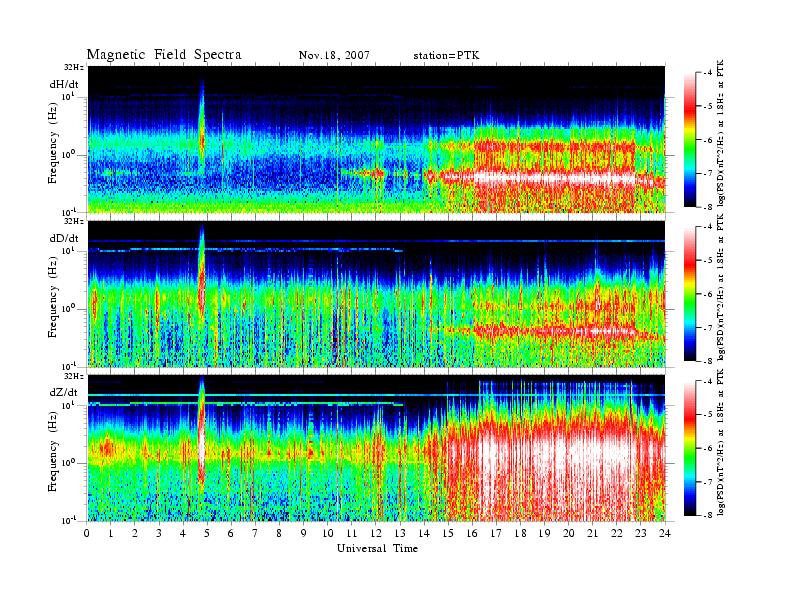Click the "dZ/dt" panel label
This screenshot has height=612, width=792.
[64, 392]
